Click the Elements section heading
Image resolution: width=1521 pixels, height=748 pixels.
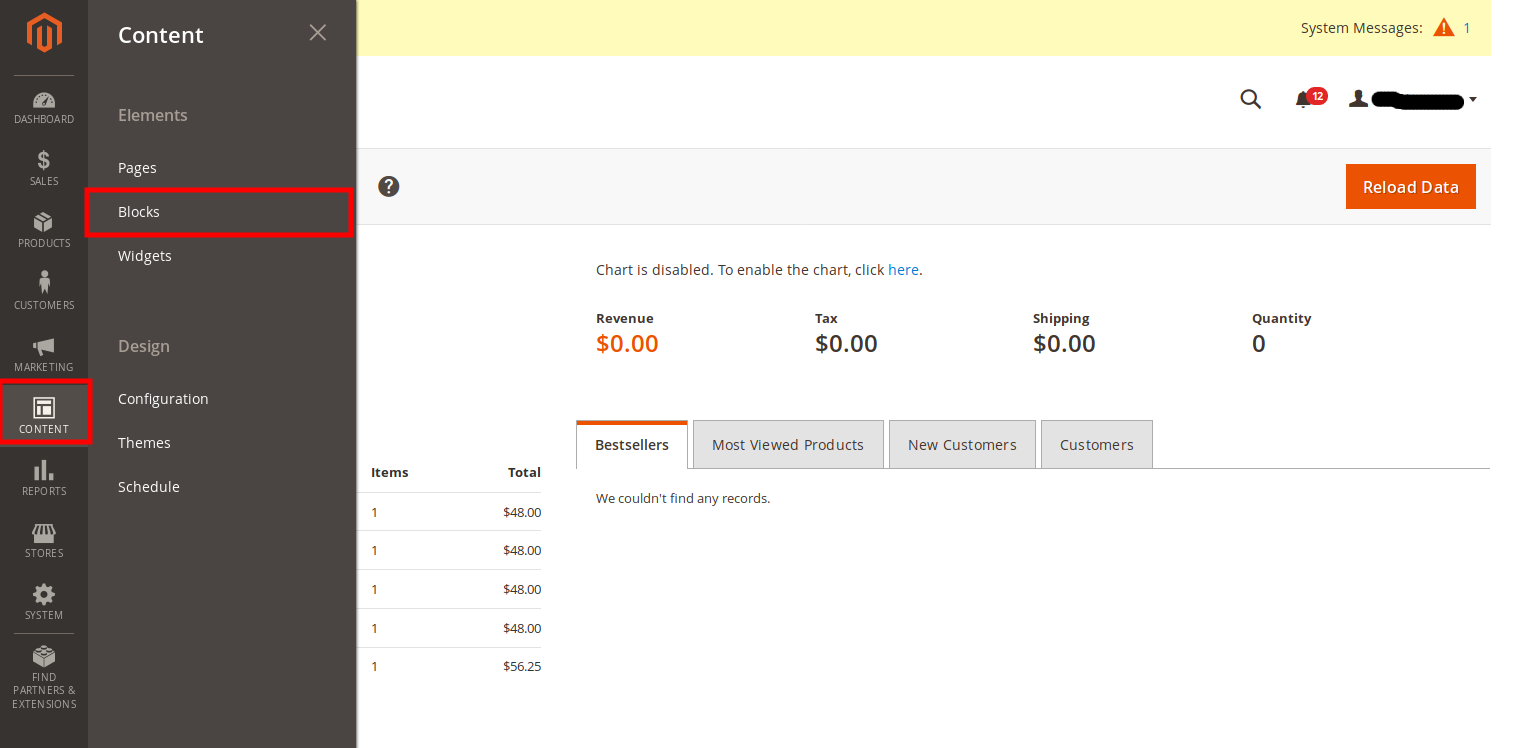pos(153,115)
